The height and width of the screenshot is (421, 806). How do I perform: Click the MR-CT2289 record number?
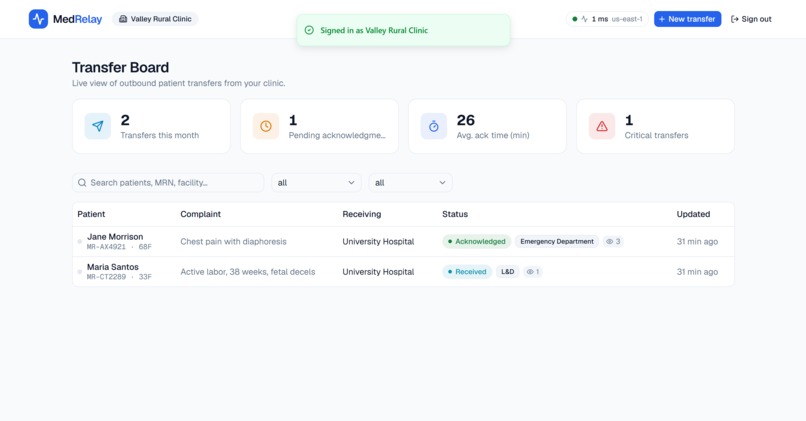(106, 277)
